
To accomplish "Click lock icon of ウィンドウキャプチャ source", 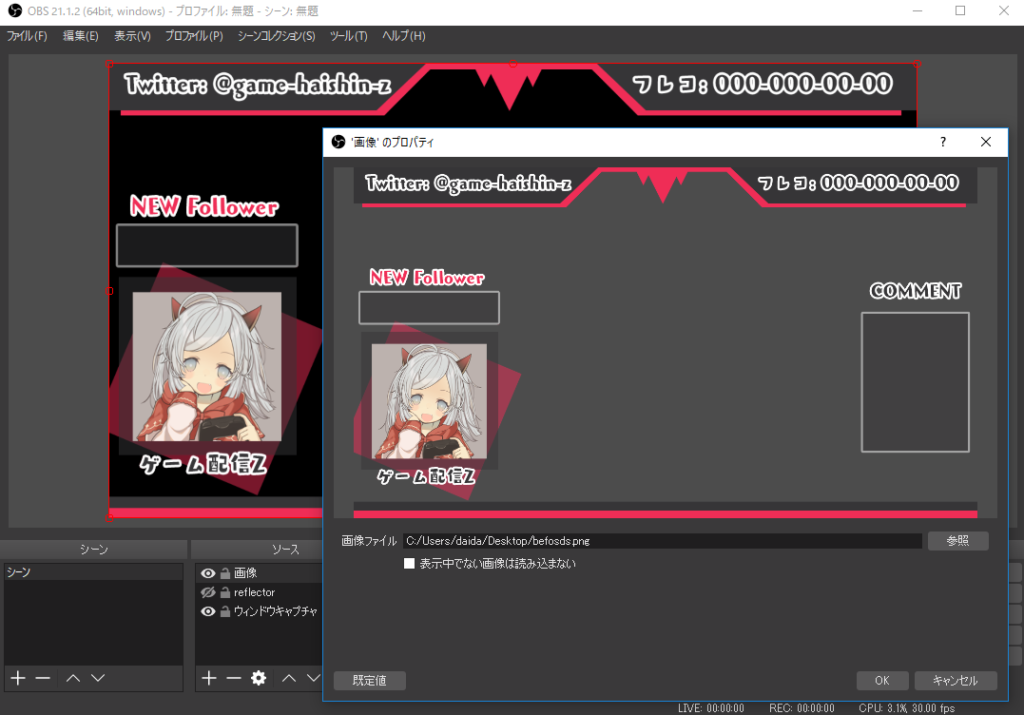I will click(225, 611).
